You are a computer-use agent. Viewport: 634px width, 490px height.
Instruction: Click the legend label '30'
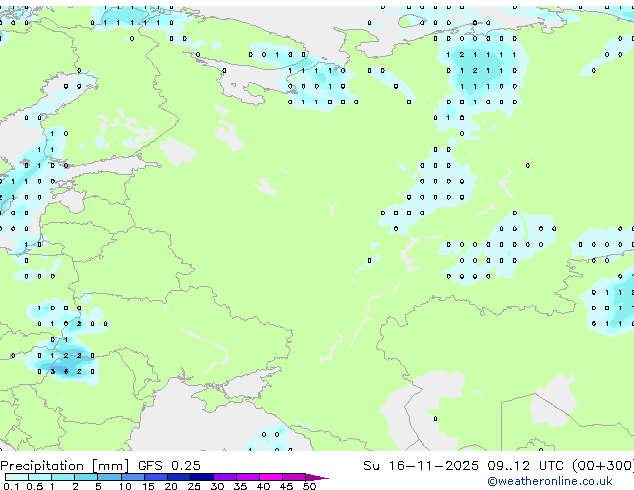[217, 486]
